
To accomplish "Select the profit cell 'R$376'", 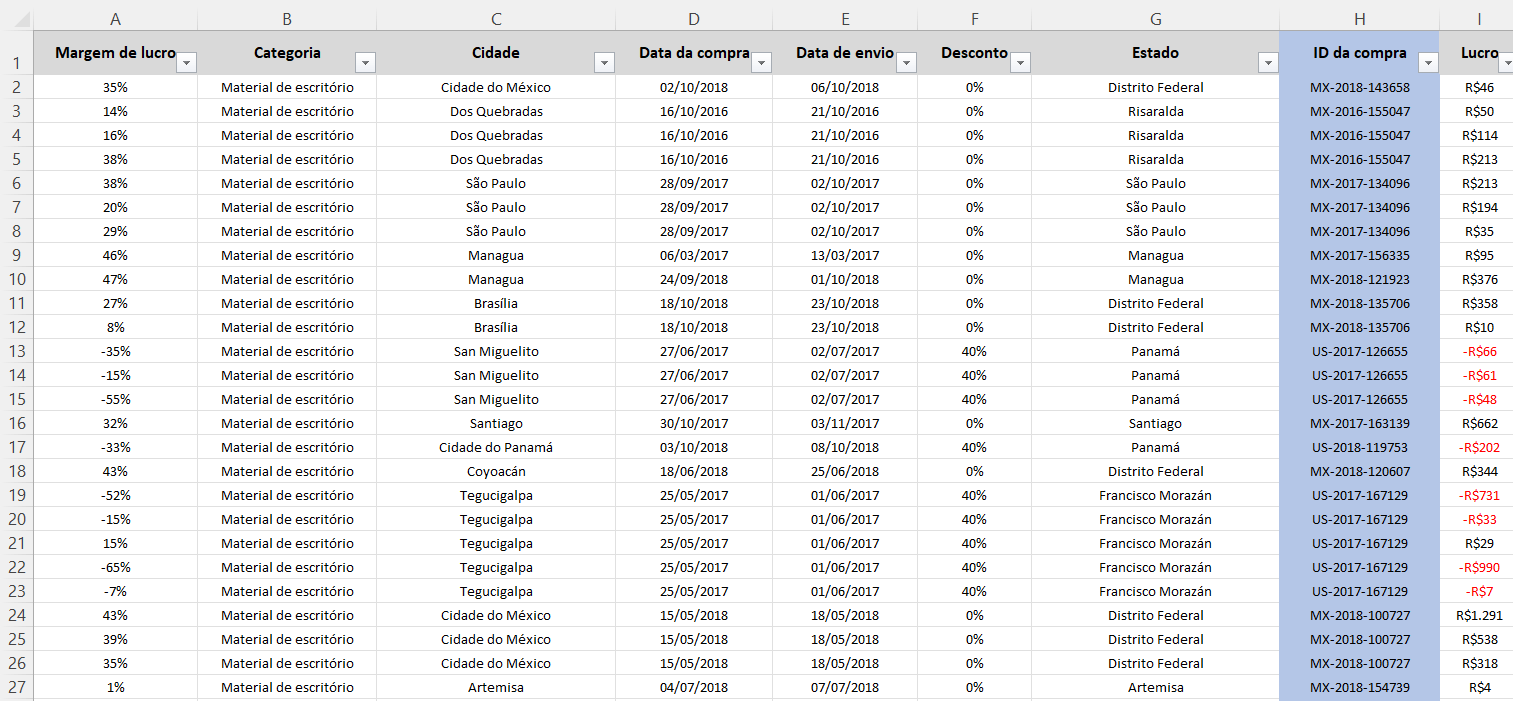I will coord(1477,279).
